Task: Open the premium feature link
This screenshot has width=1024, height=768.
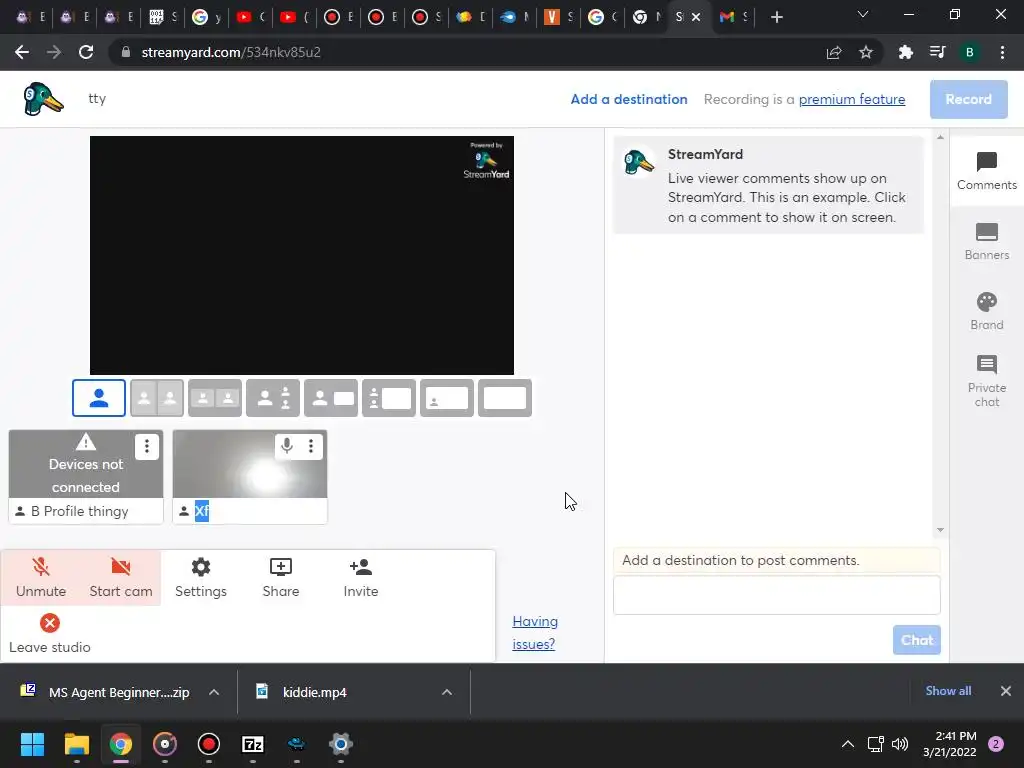Action: coord(852,99)
